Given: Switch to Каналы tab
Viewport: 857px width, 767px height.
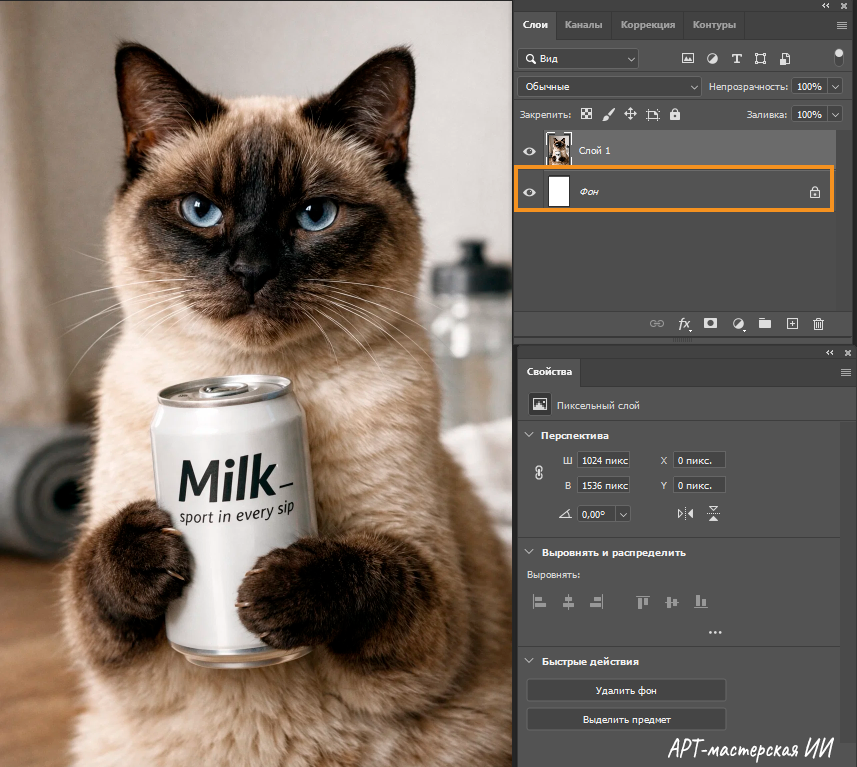Looking at the screenshot, I should pos(583,25).
